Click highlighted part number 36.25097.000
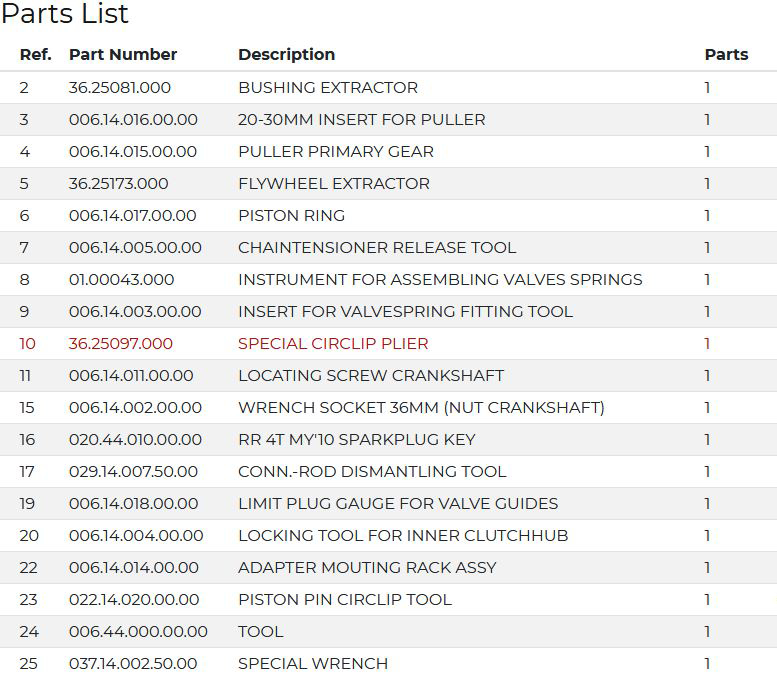This screenshot has width=777, height=682. (121, 343)
